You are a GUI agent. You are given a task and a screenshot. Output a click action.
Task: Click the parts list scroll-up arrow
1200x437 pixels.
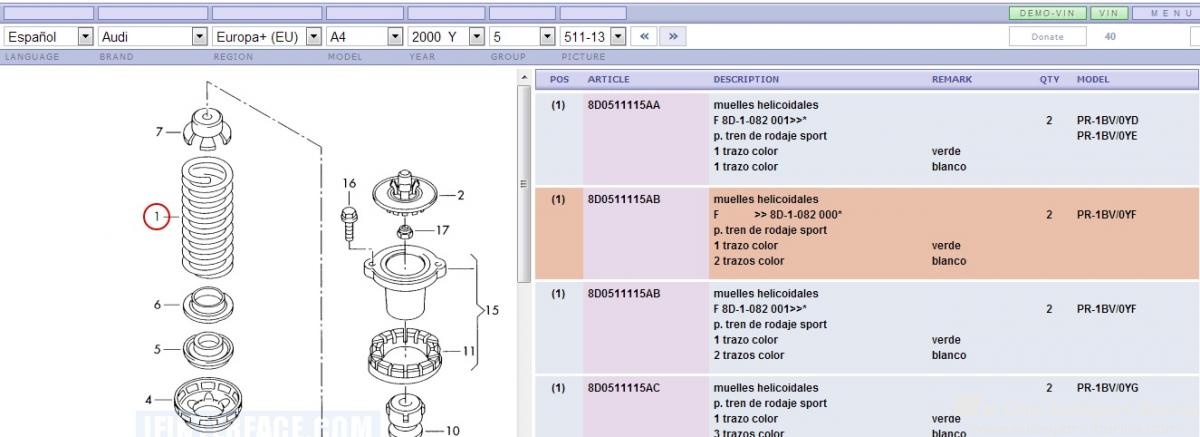coord(525,79)
